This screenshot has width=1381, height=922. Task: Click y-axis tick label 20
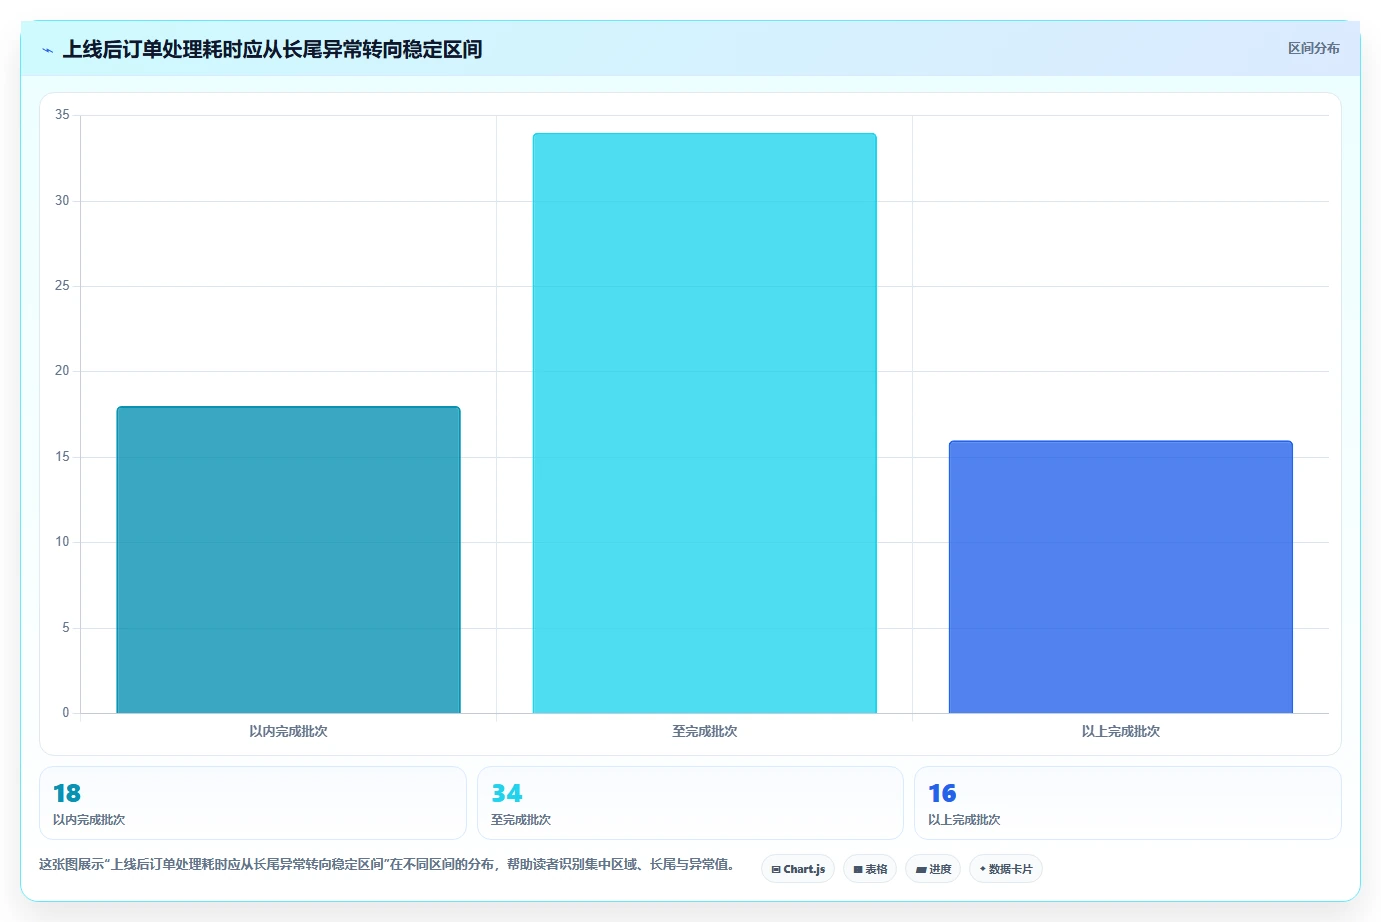point(62,371)
